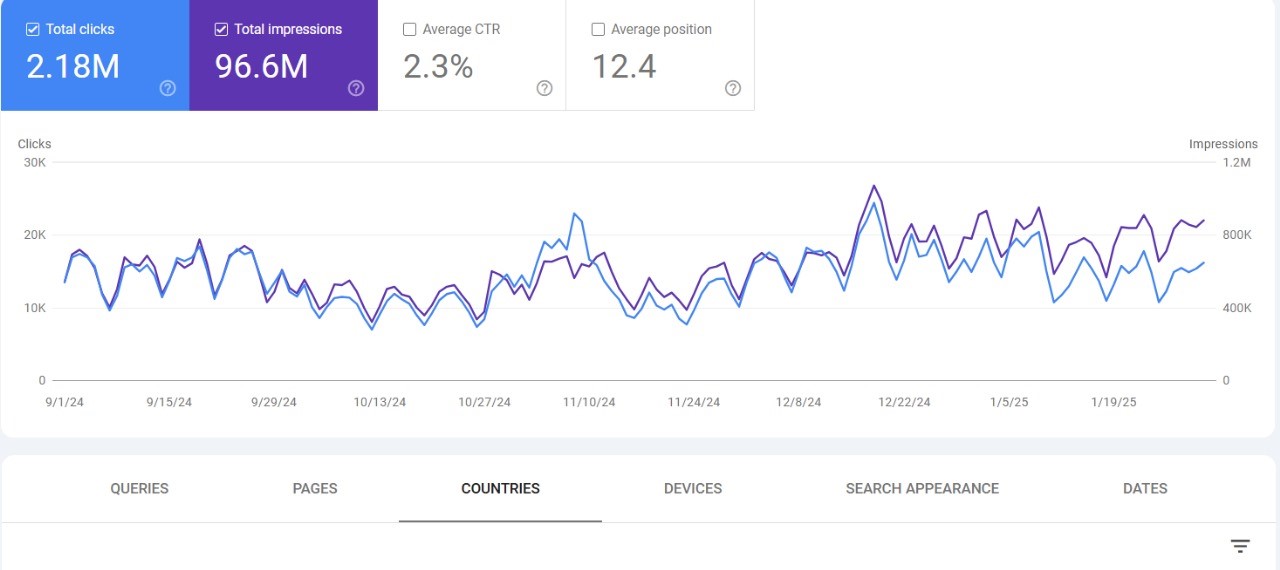This screenshot has height=570, width=1280.
Task: Select the Countries tab
Action: point(500,489)
